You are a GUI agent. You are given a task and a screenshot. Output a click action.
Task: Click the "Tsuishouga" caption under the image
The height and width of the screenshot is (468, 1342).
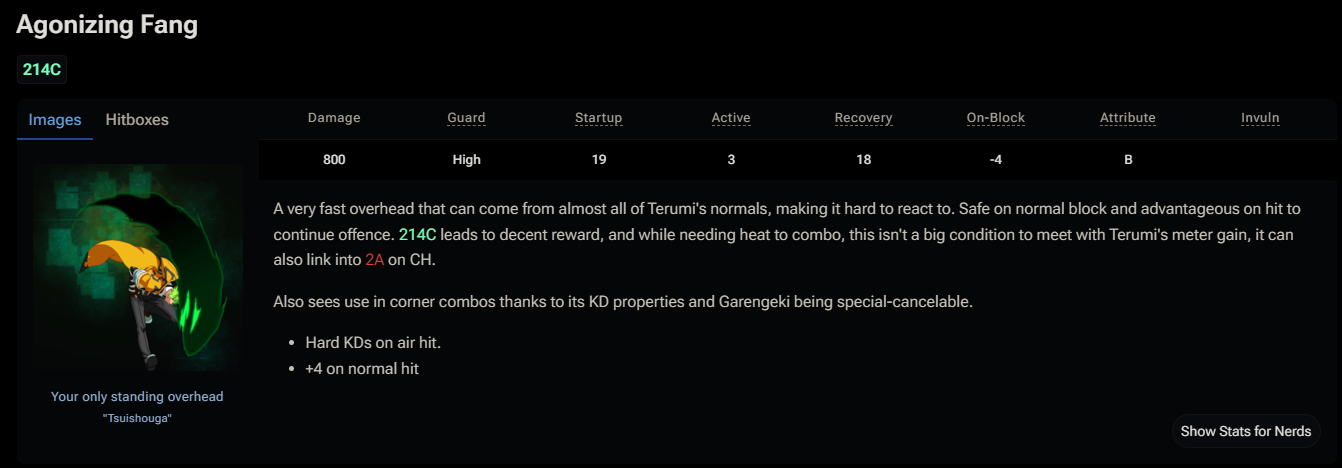point(137,418)
